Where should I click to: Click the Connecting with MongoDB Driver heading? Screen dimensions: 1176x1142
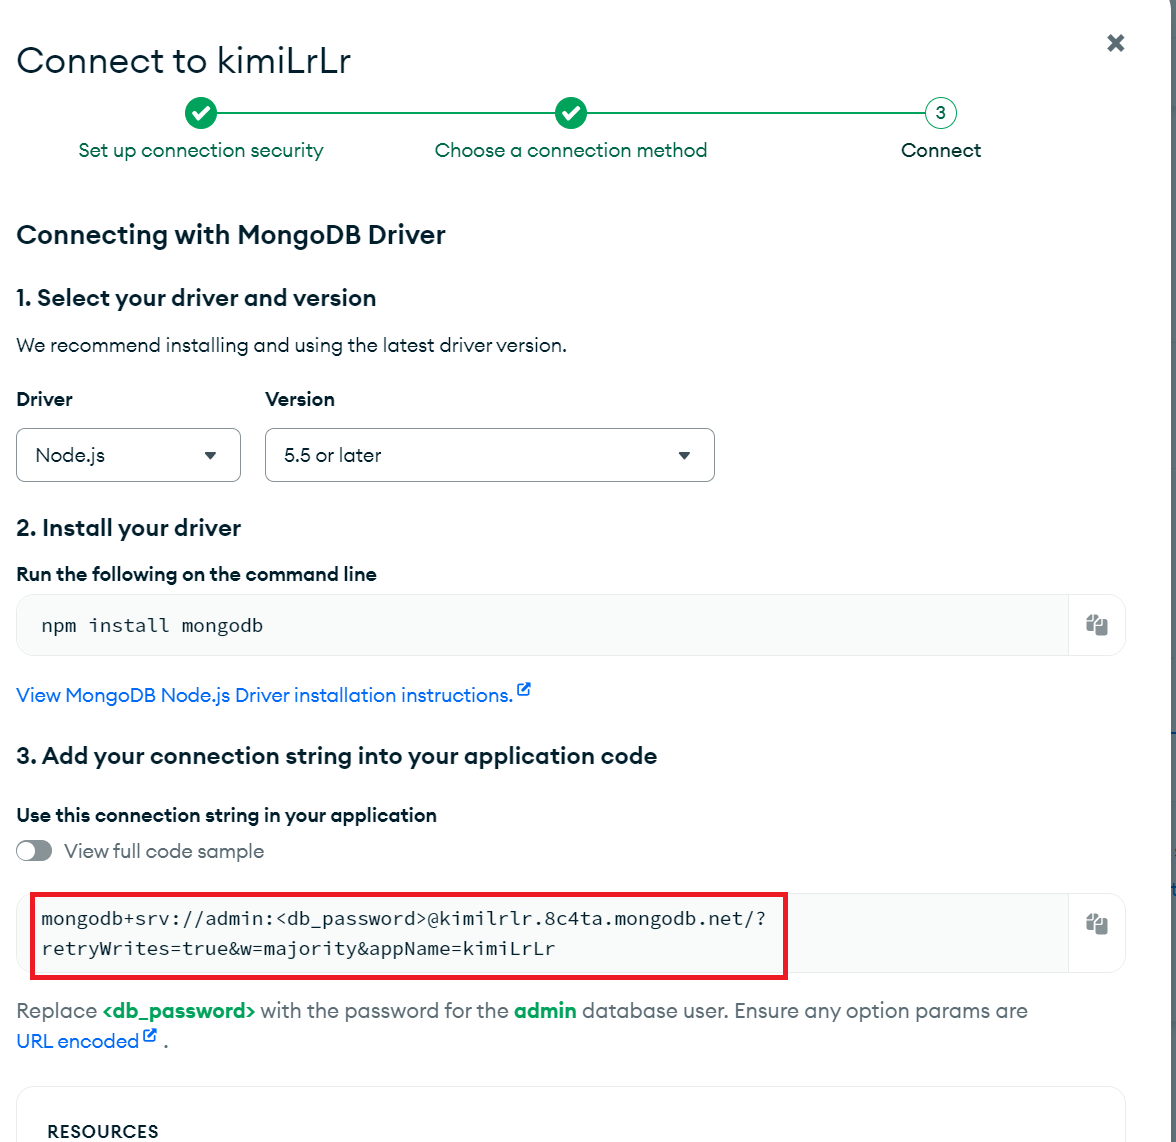[x=231, y=235]
